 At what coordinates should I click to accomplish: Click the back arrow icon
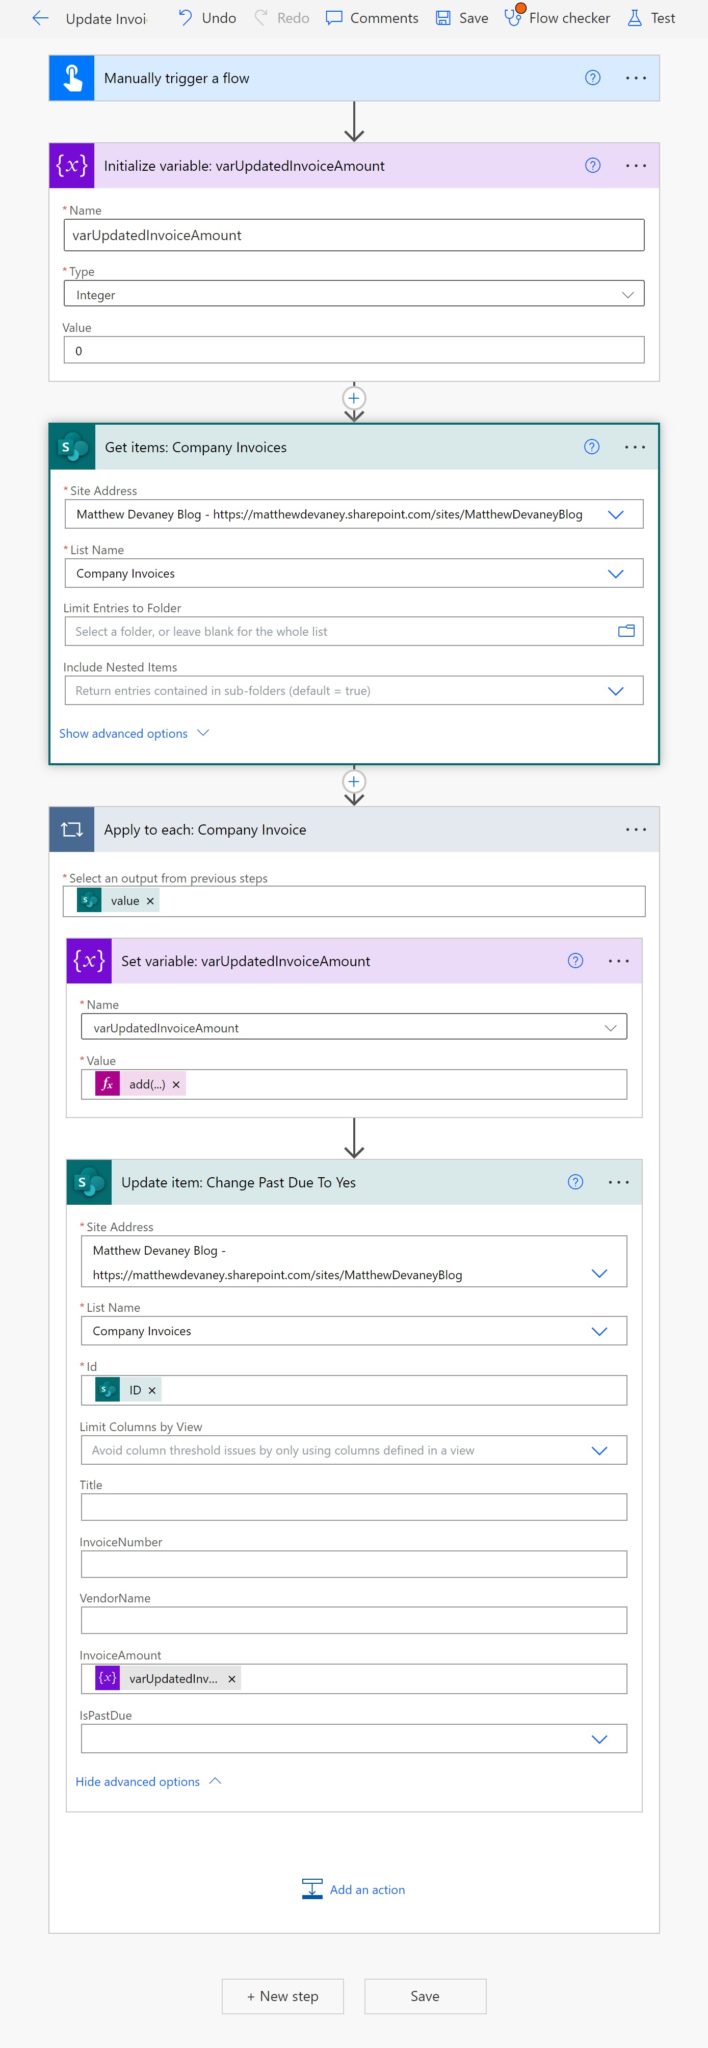coord(41,18)
